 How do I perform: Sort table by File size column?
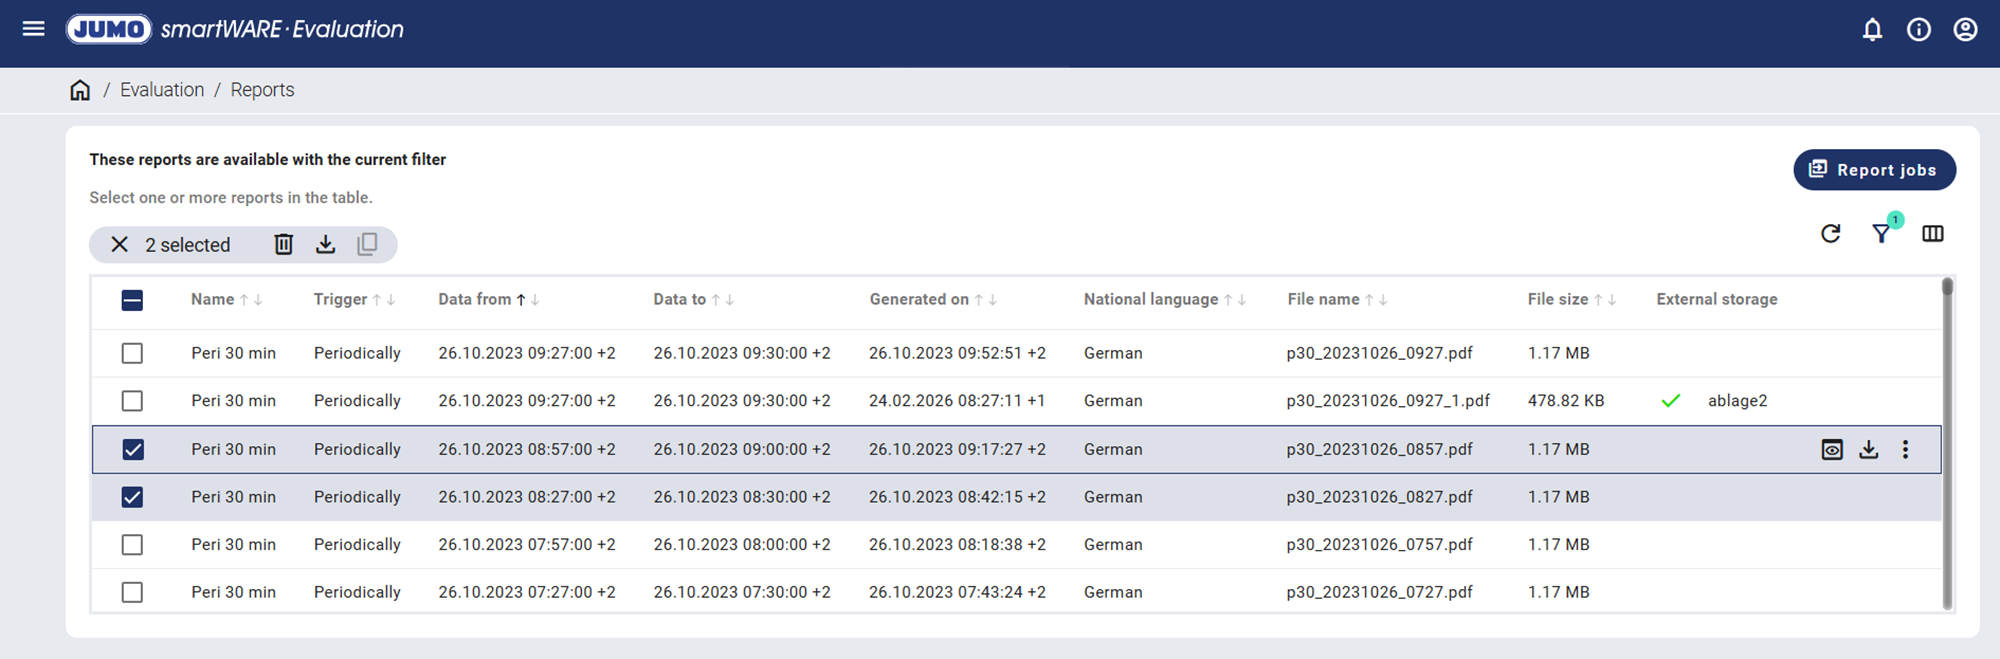[x=1557, y=299]
